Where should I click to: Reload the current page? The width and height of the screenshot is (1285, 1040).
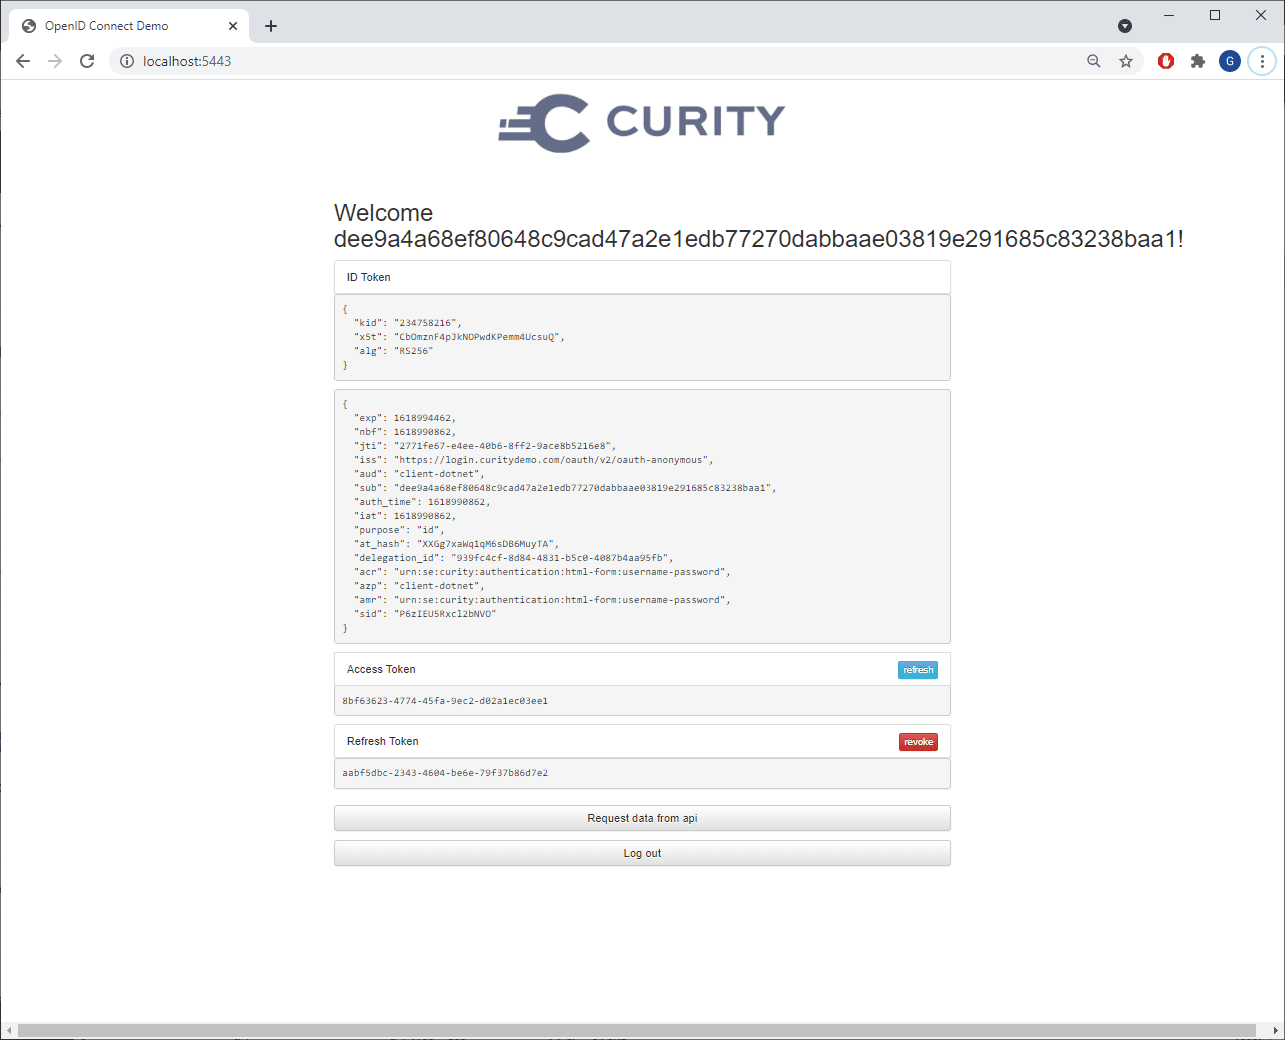coord(87,61)
